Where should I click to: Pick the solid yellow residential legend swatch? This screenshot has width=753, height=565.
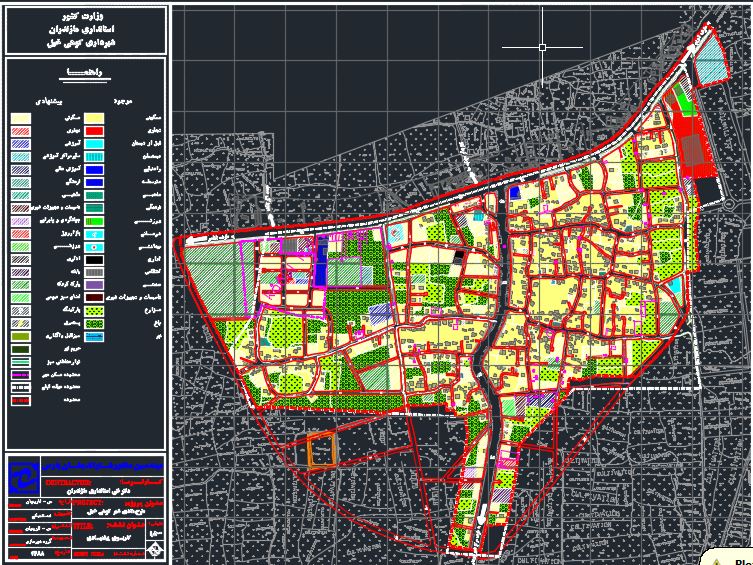pos(96,118)
